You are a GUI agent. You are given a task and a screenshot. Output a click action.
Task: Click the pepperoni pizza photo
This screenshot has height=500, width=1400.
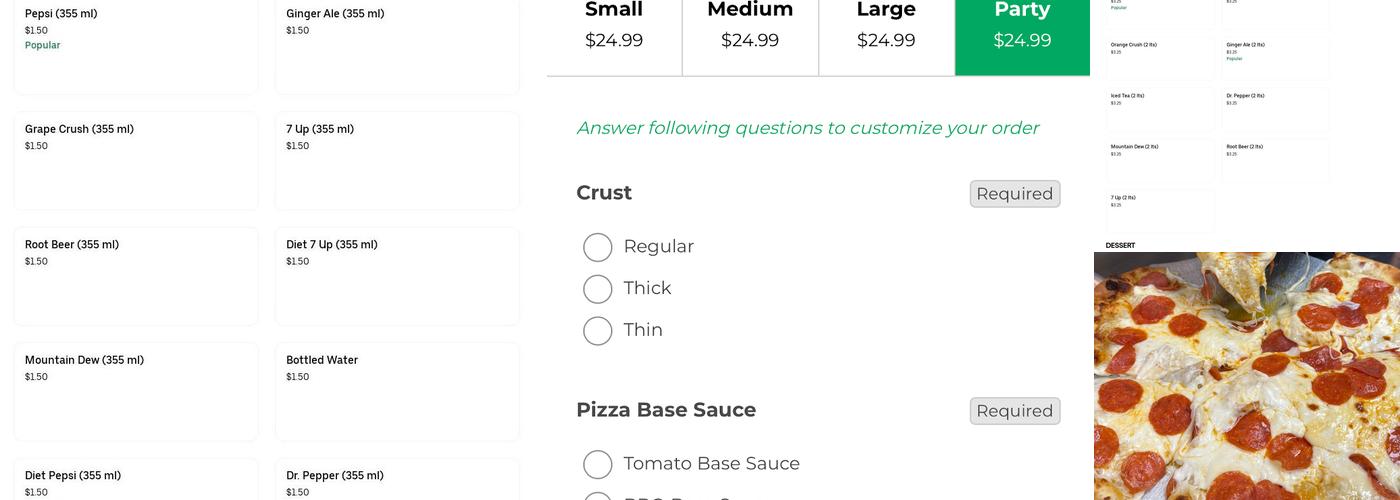1247,376
